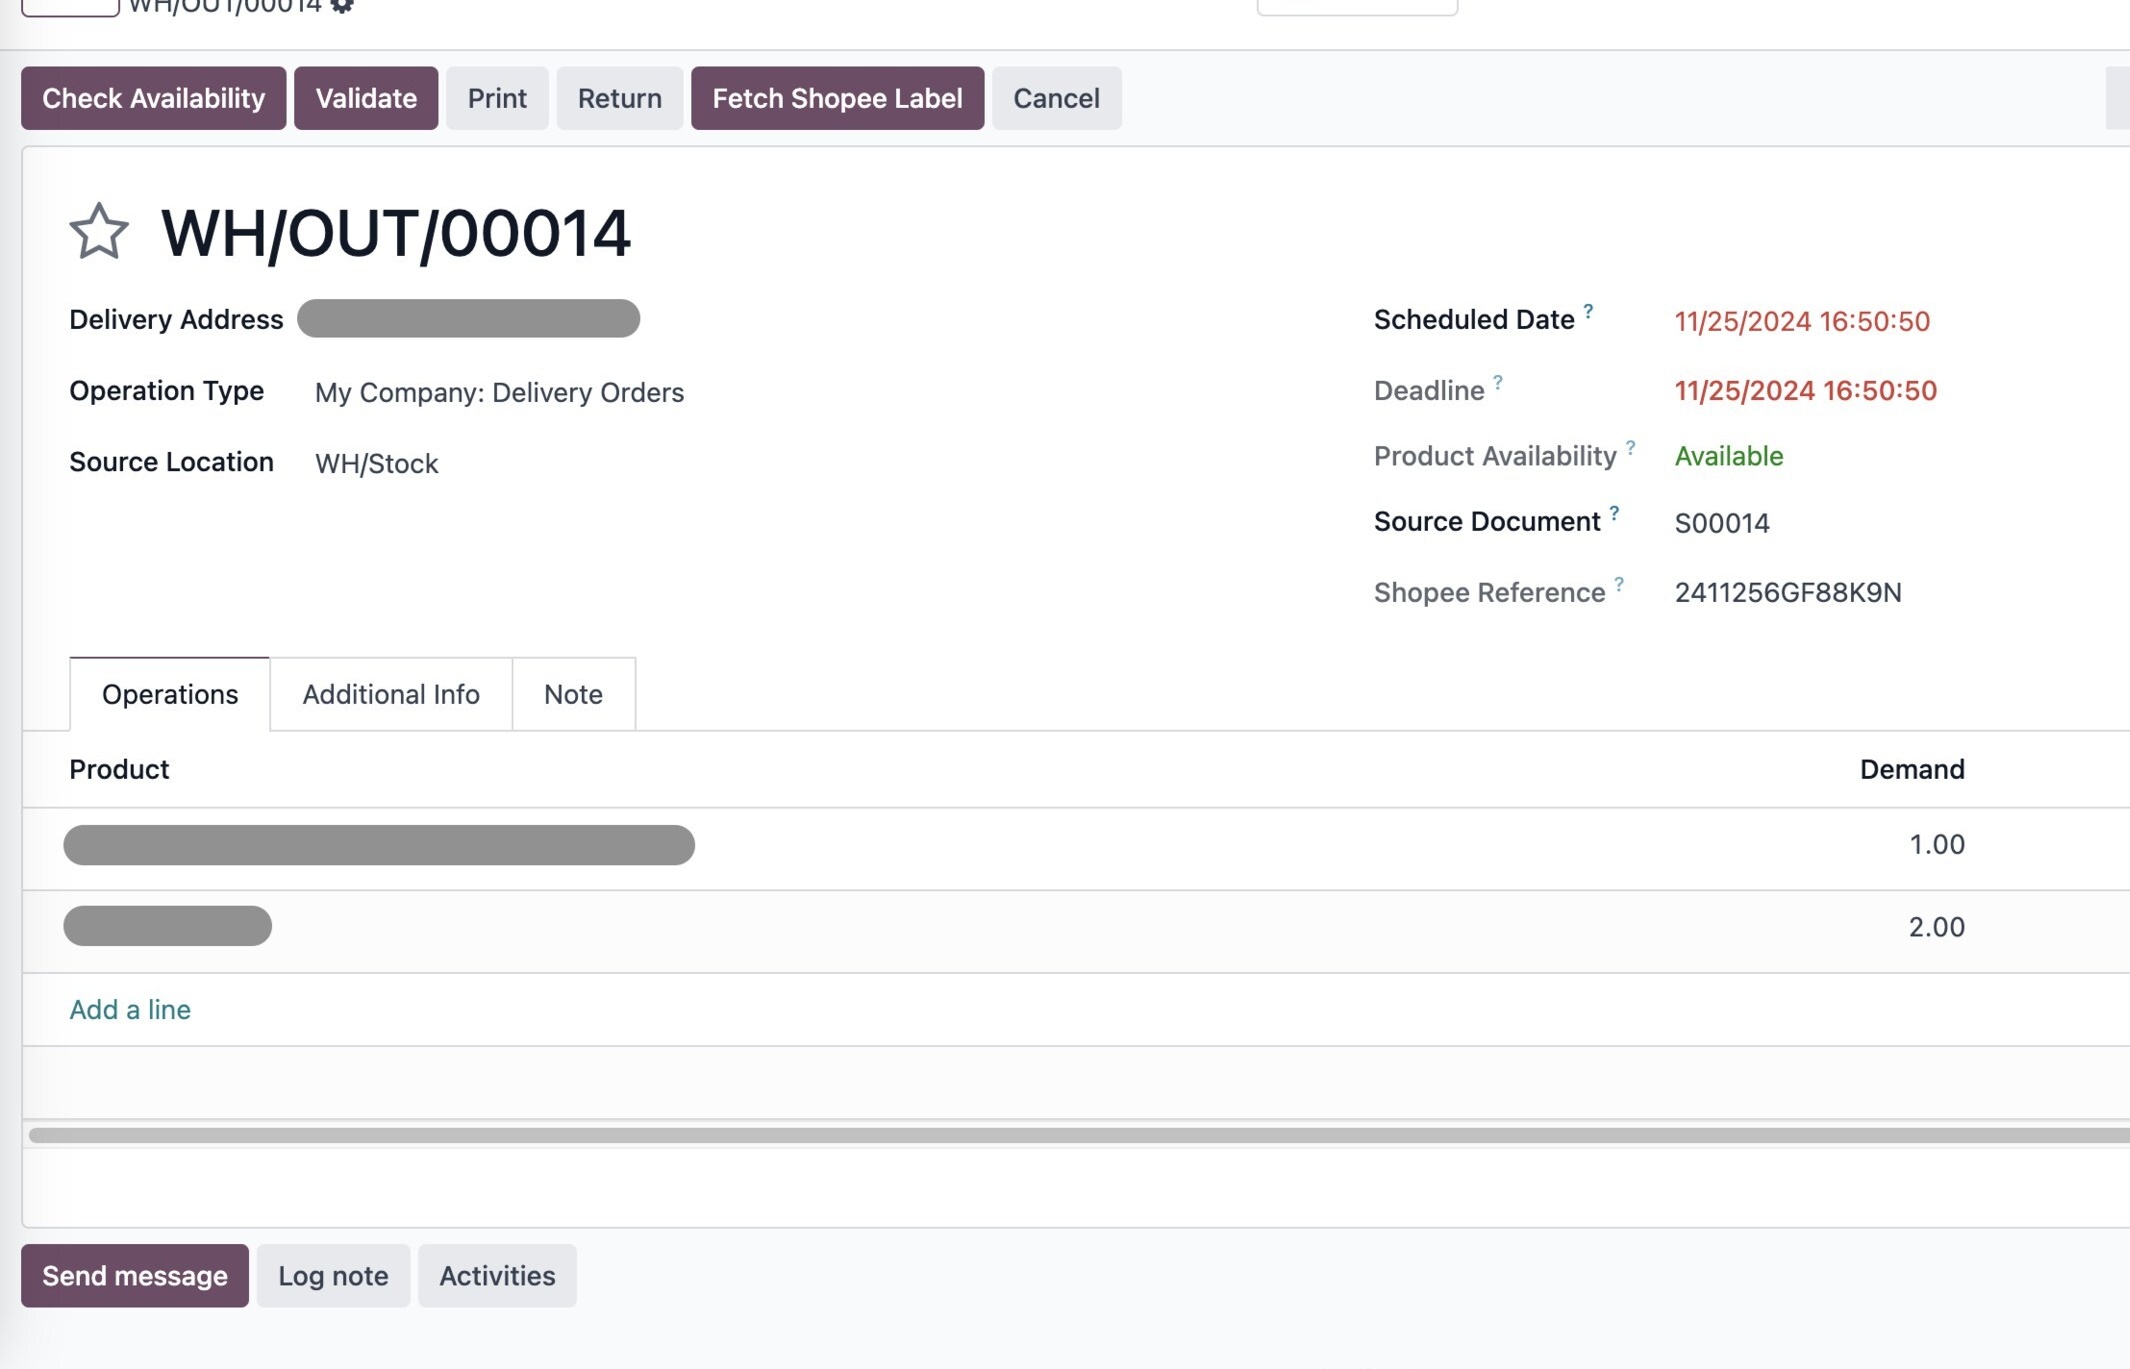The height and width of the screenshot is (1369, 2130).
Task: Click the second blurred product line
Action: (x=168, y=927)
